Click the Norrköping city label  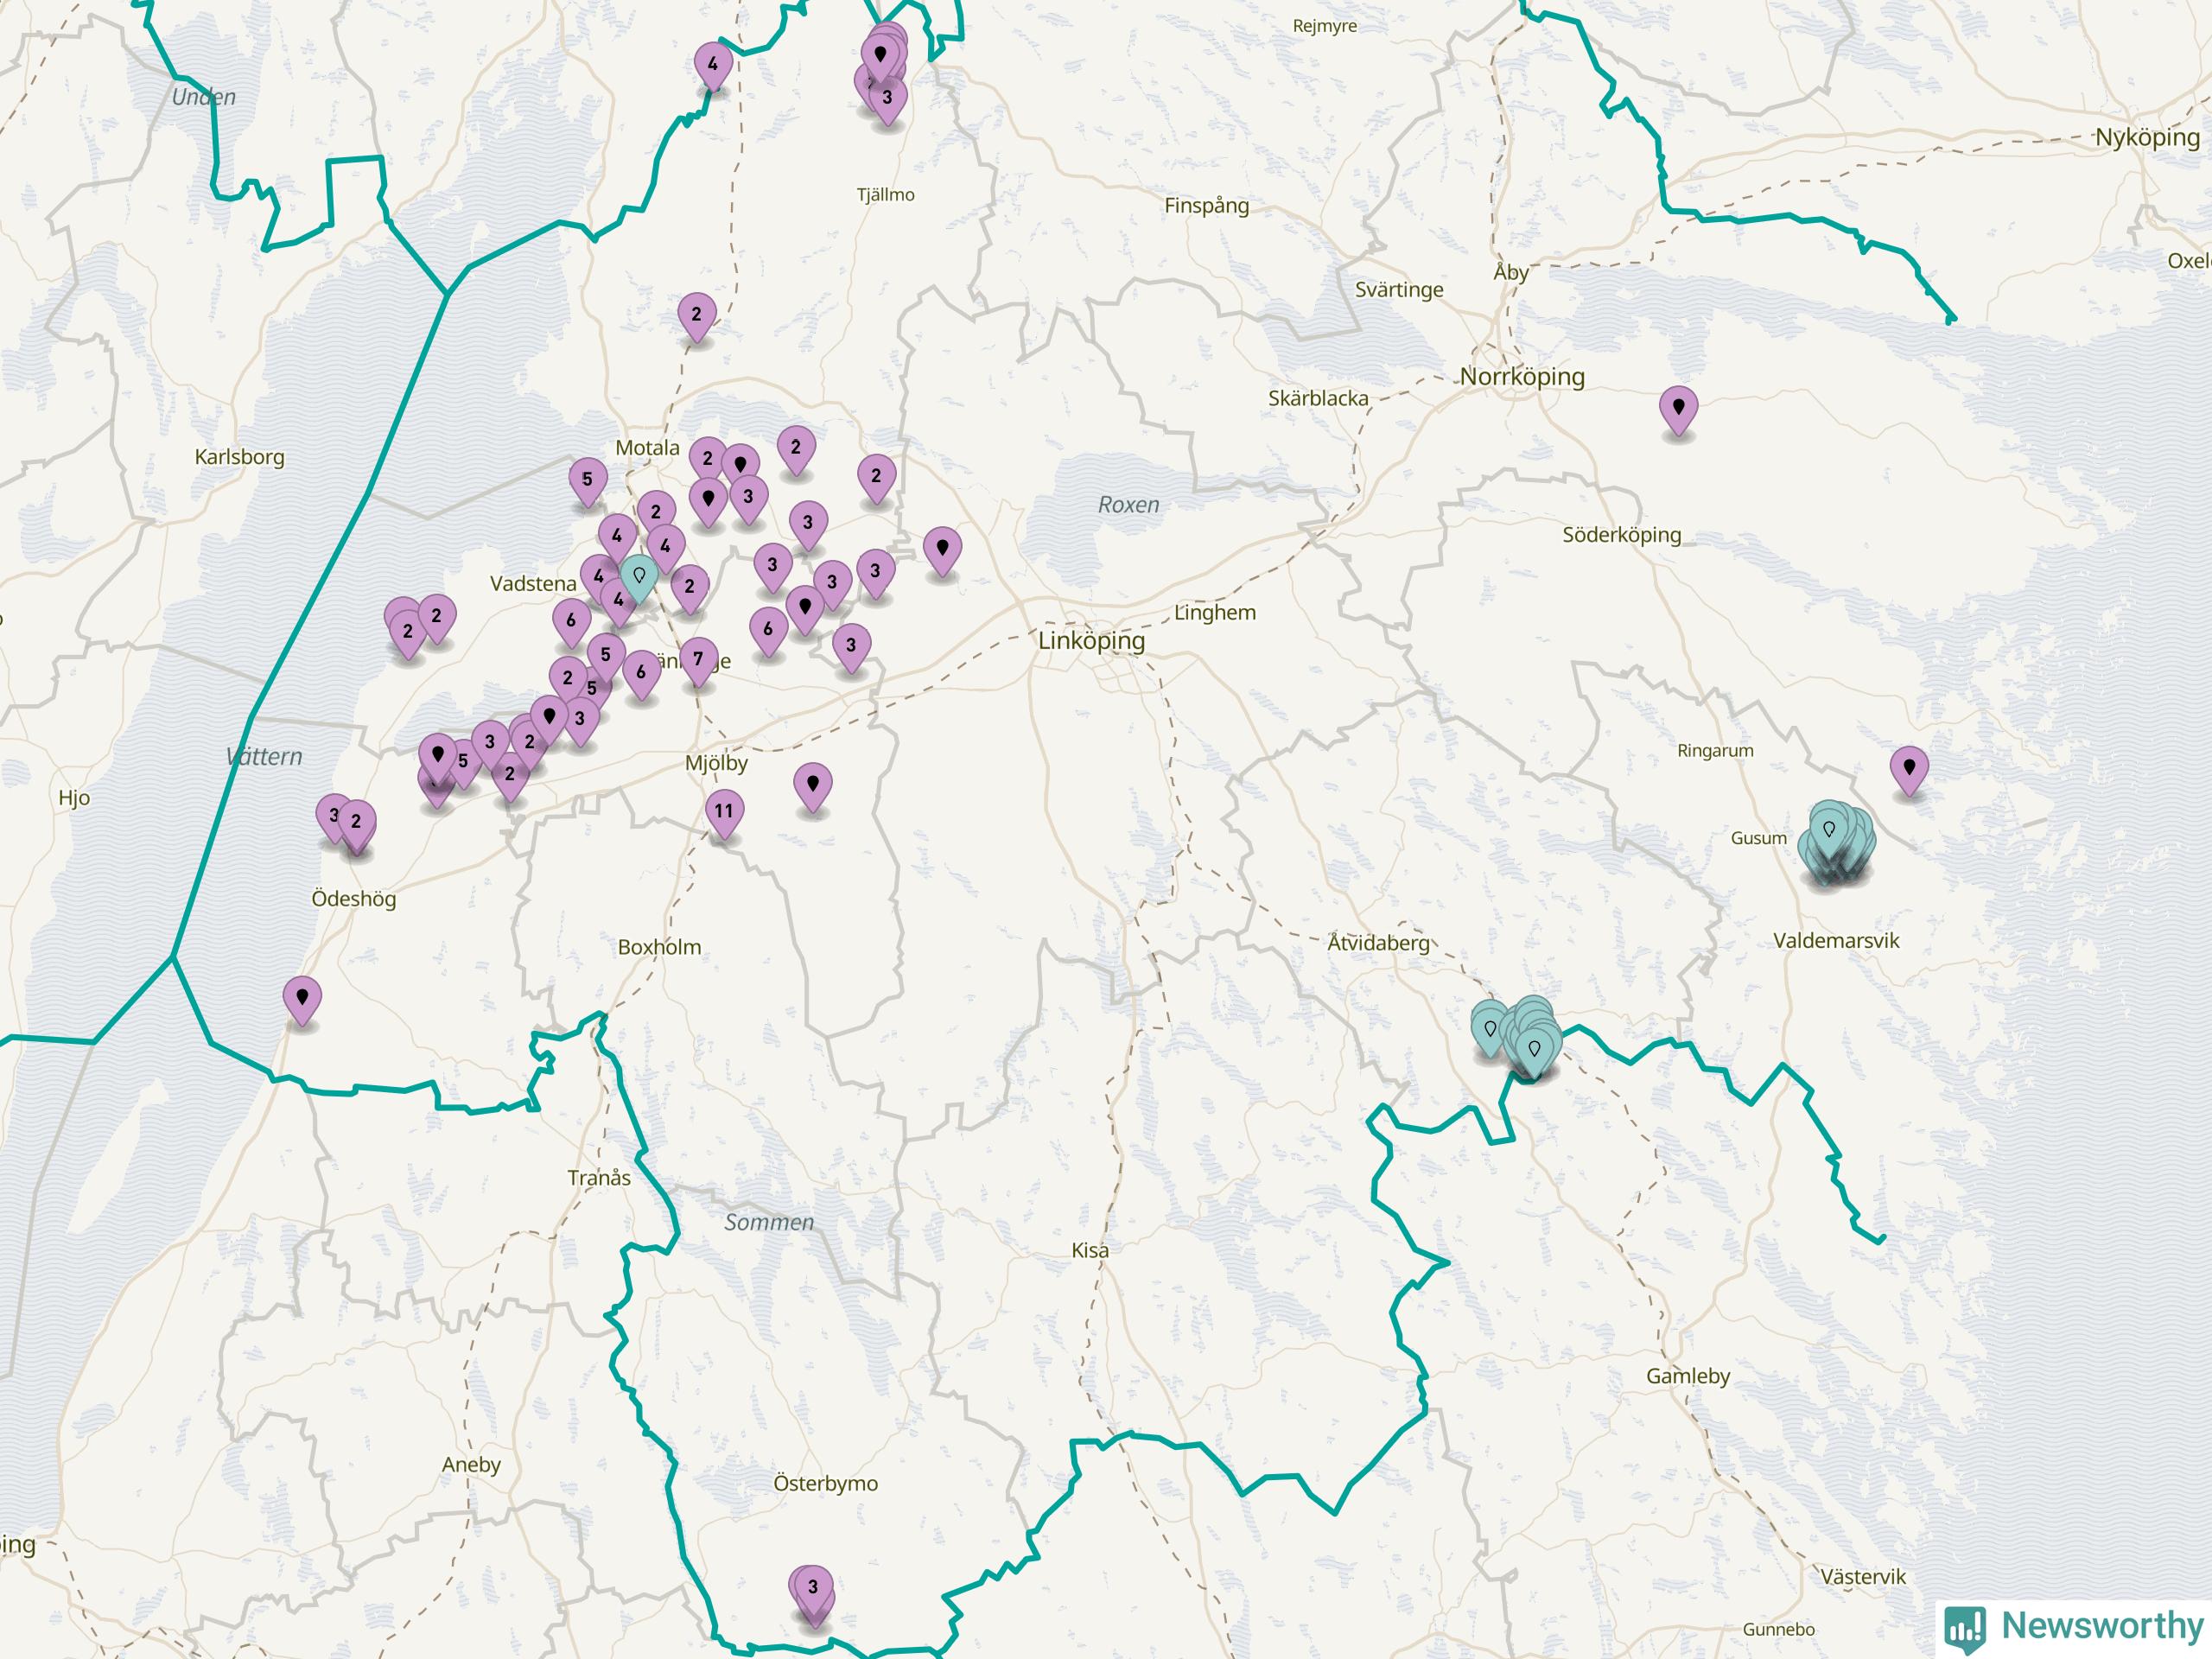point(1522,377)
